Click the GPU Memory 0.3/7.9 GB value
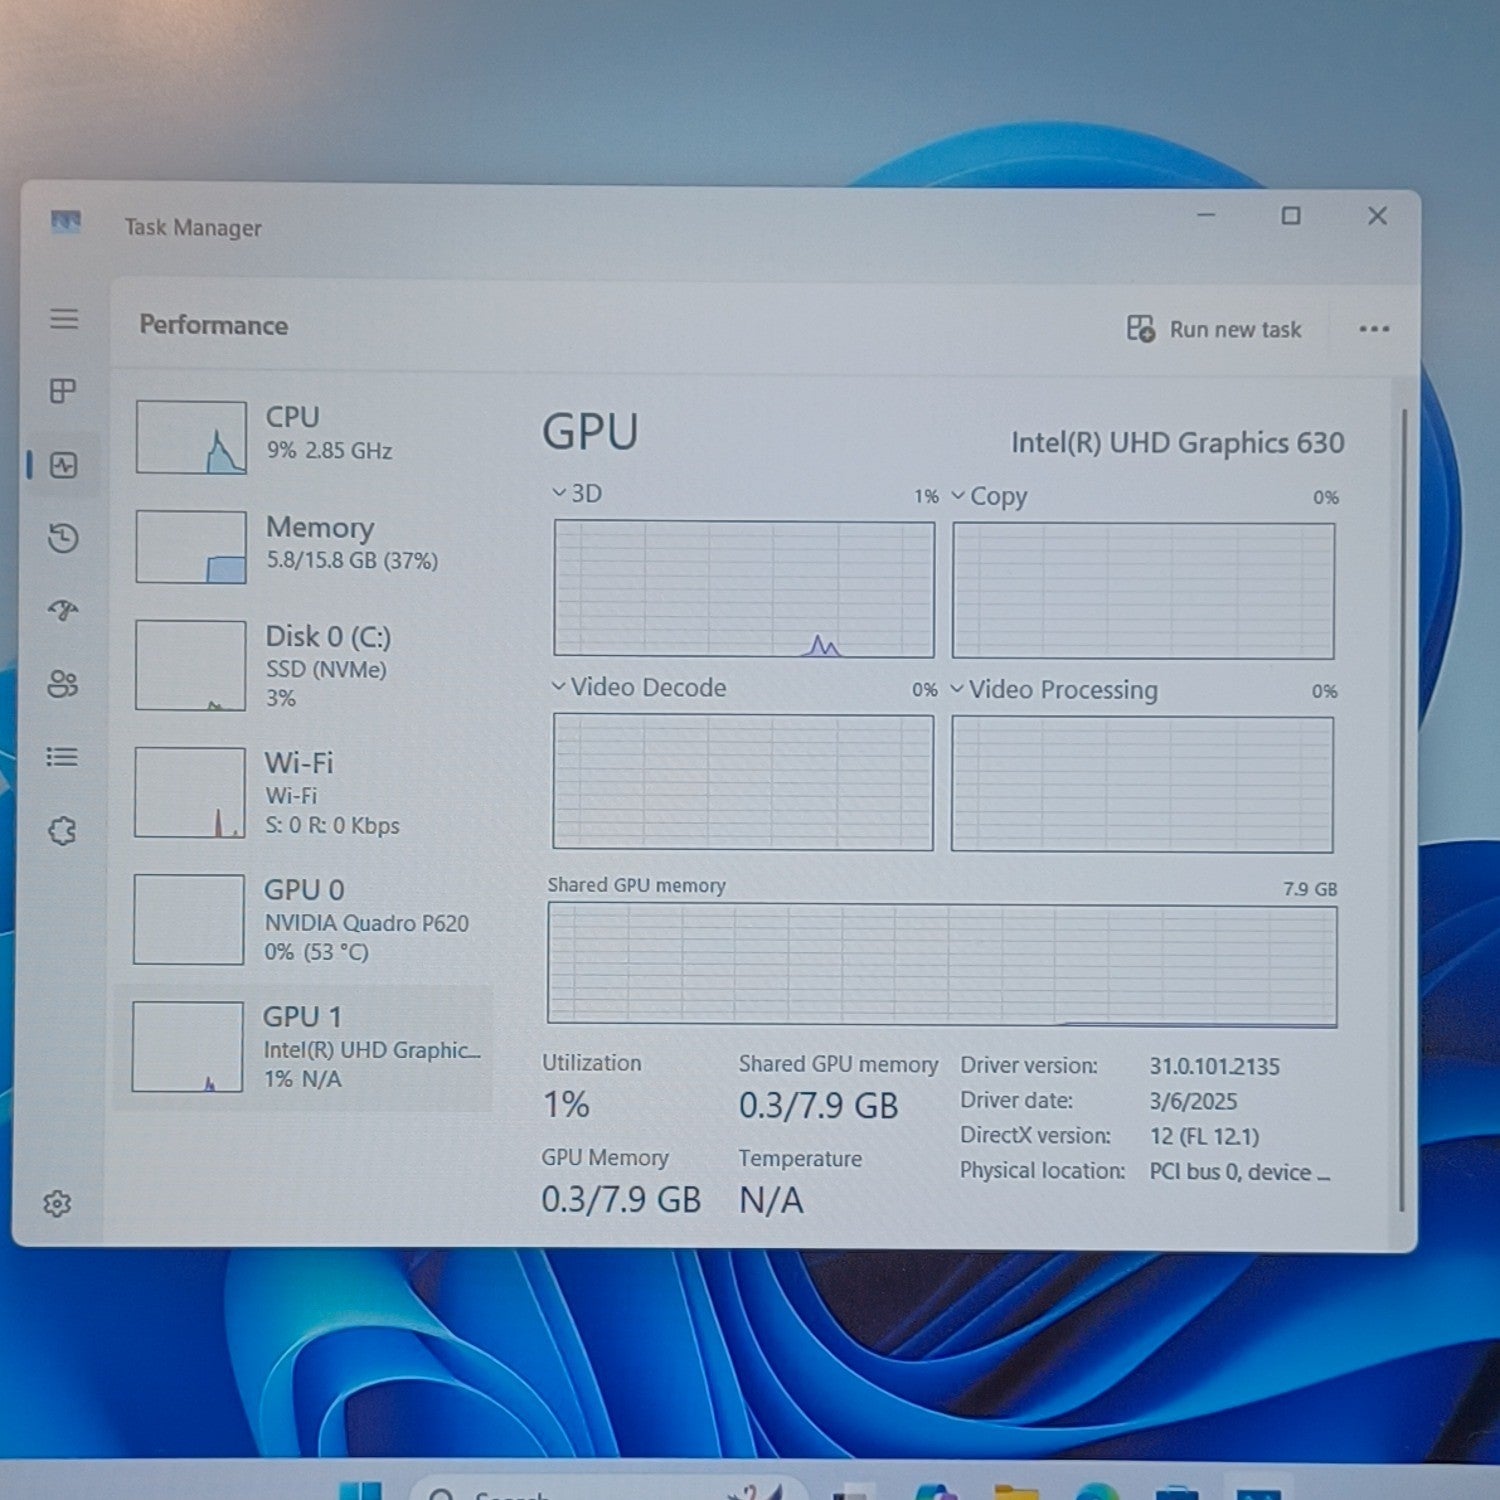This screenshot has height=1500, width=1500. (x=621, y=1199)
